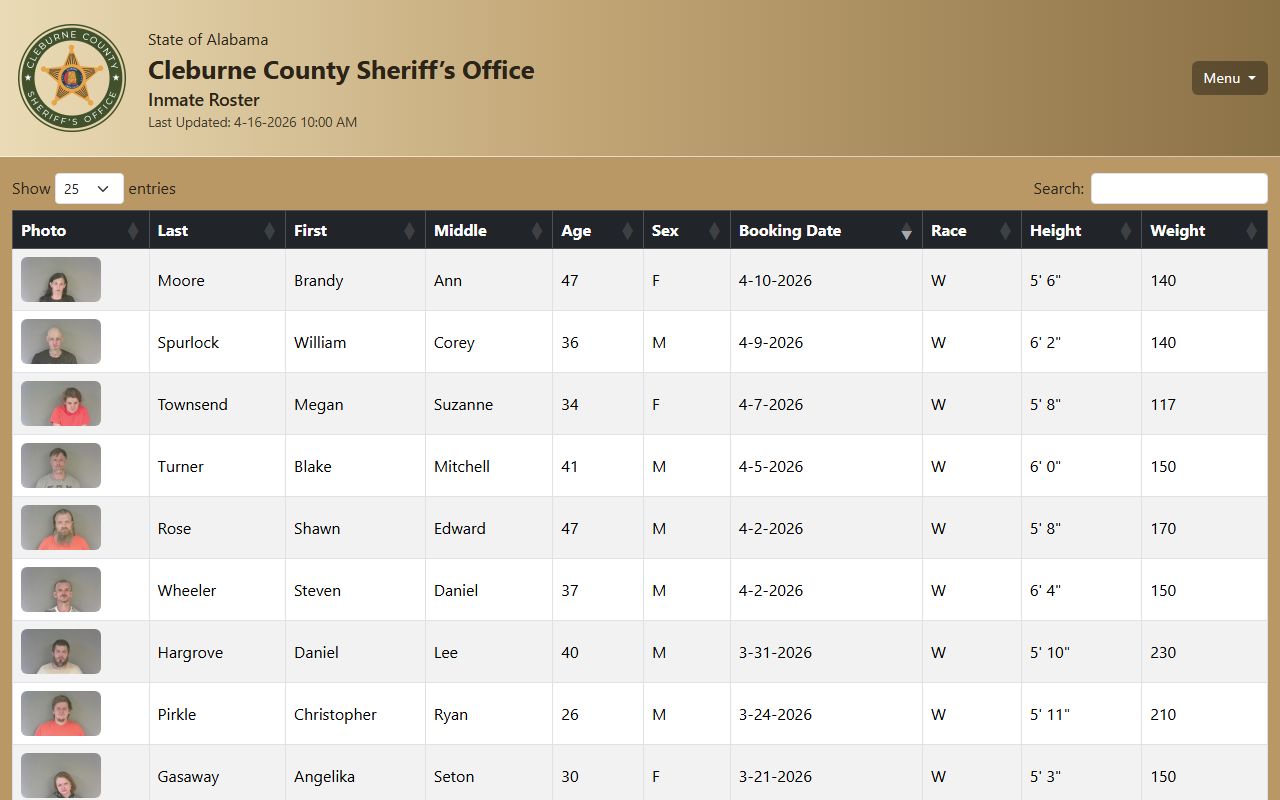This screenshot has height=800, width=1280.
Task: Click height value 5' 10"
Action: [x=1050, y=652]
